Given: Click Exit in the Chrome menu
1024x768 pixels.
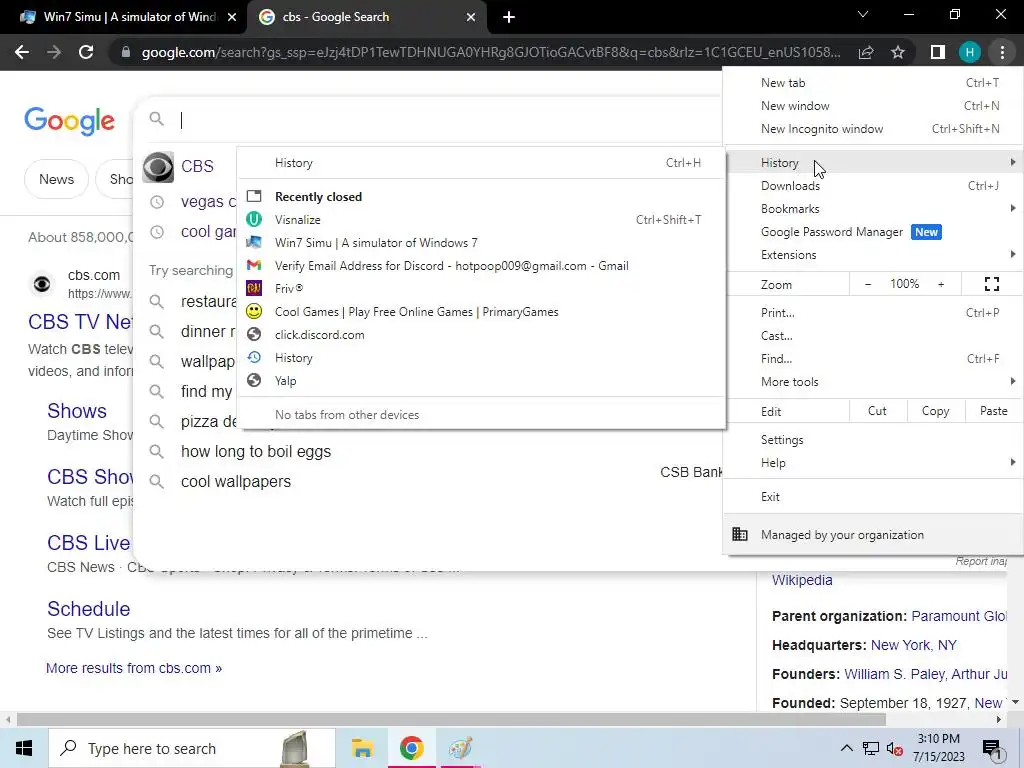Looking at the screenshot, I should pos(873,496).
